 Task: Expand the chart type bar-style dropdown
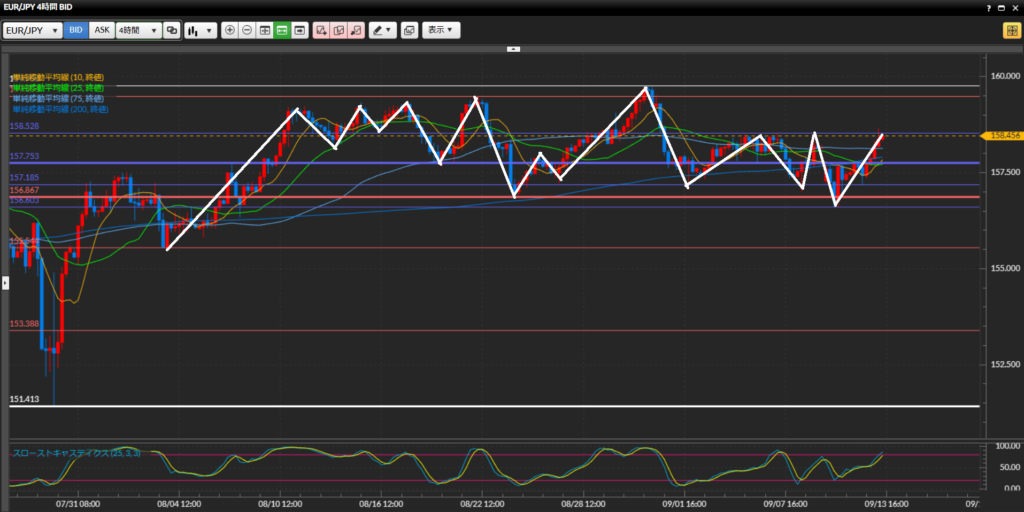coord(201,30)
